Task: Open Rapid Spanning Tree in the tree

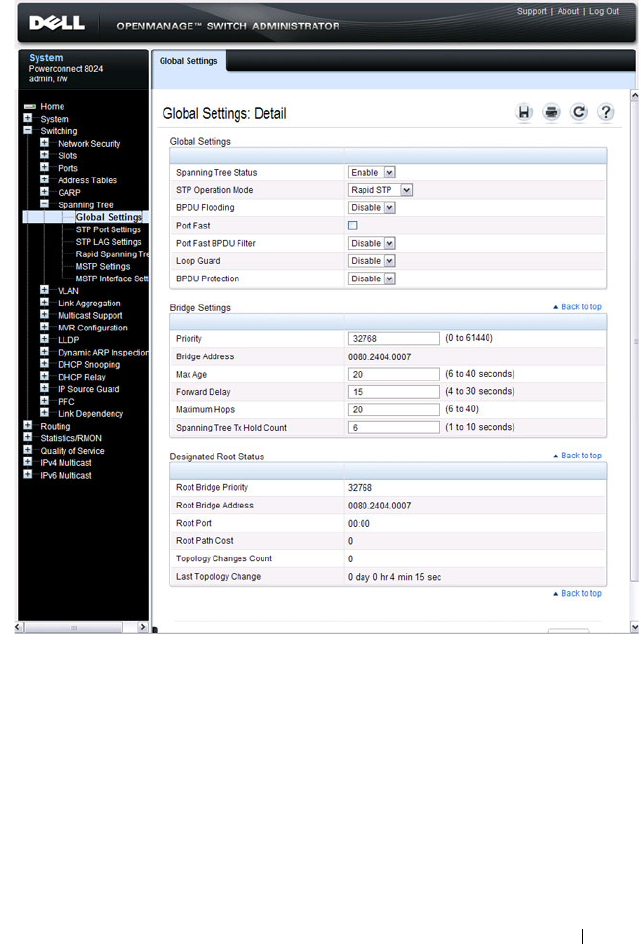Action: [112, 254]
